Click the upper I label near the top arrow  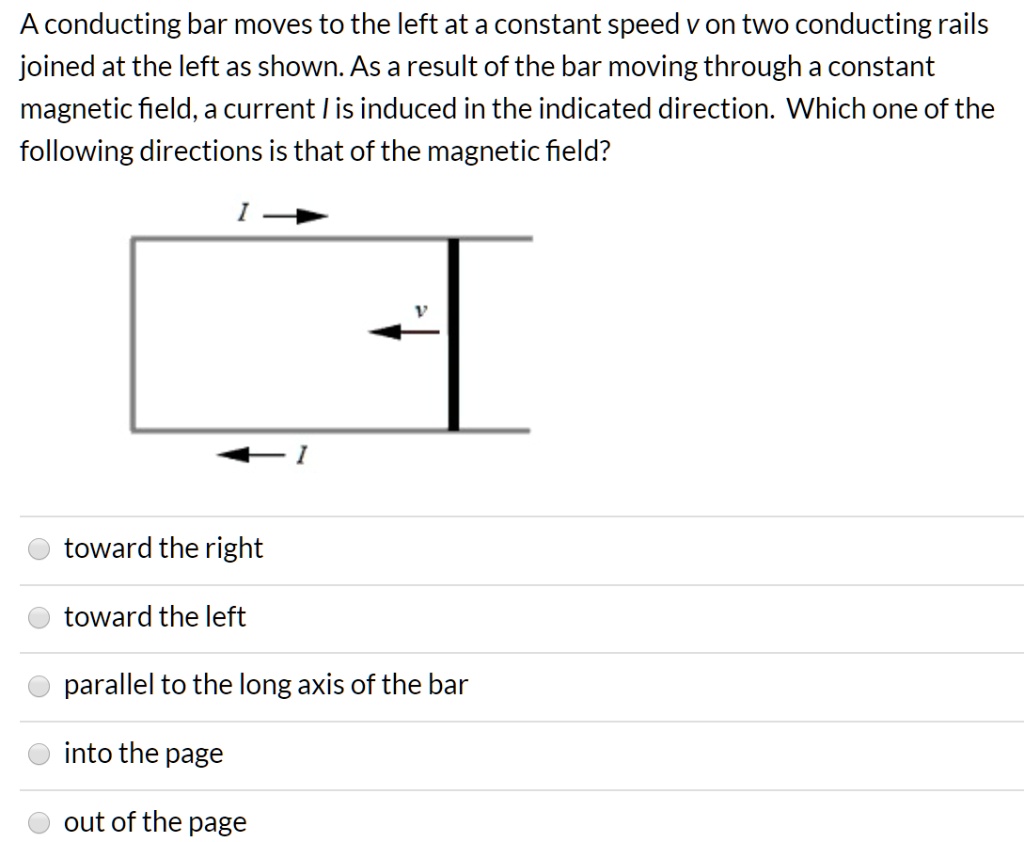[242, 211]
